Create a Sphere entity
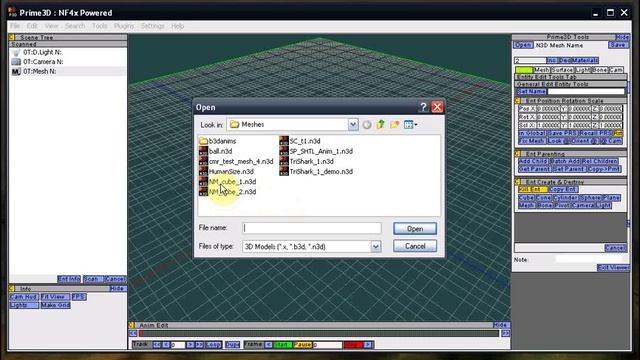 coord(590,198)
